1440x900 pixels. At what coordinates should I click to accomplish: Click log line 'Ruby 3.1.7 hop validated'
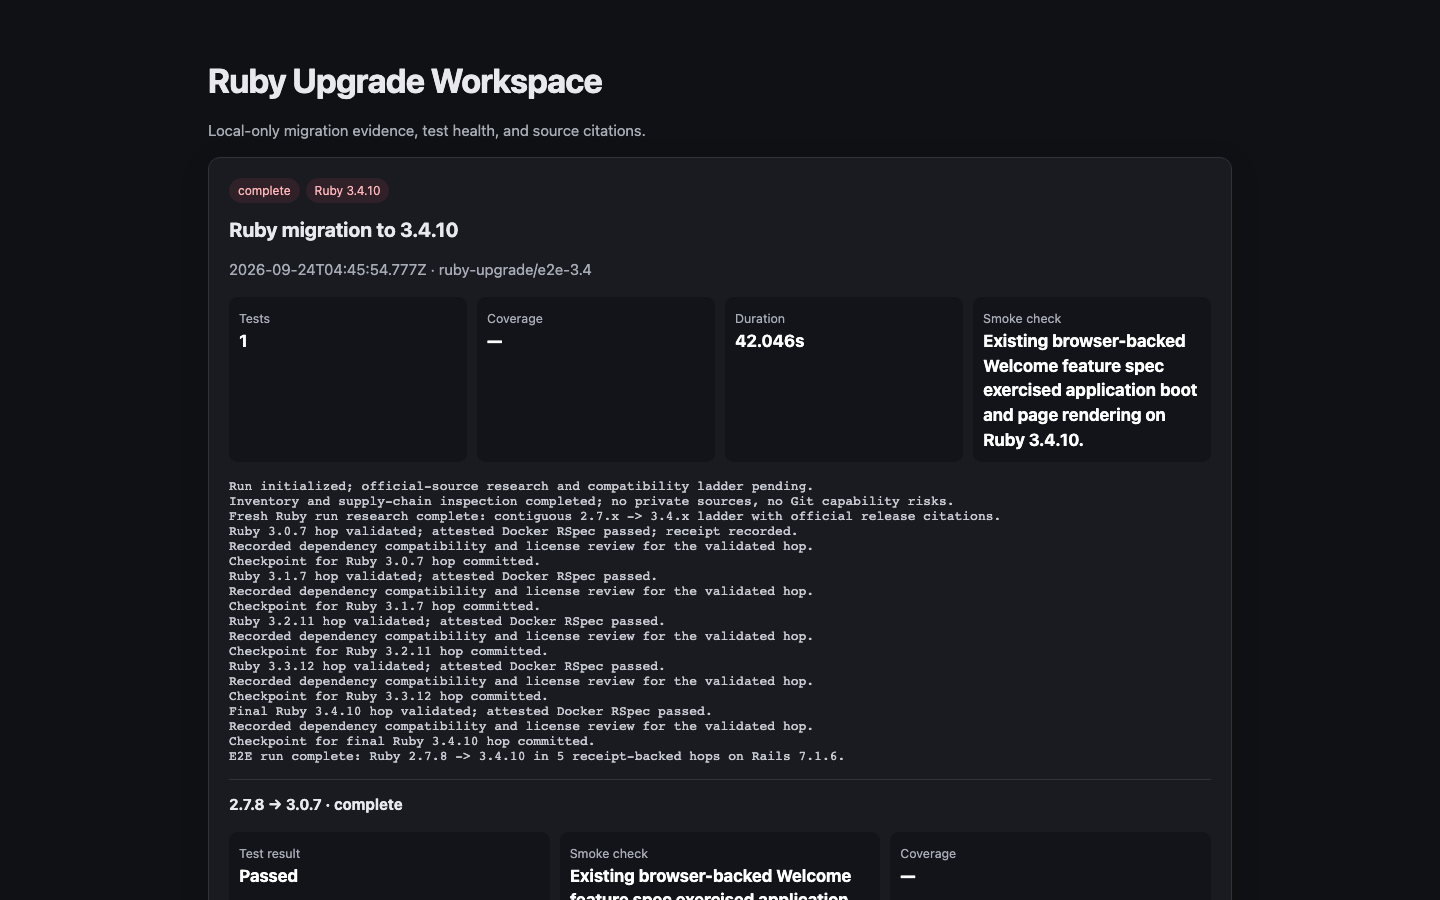[443, 576]
